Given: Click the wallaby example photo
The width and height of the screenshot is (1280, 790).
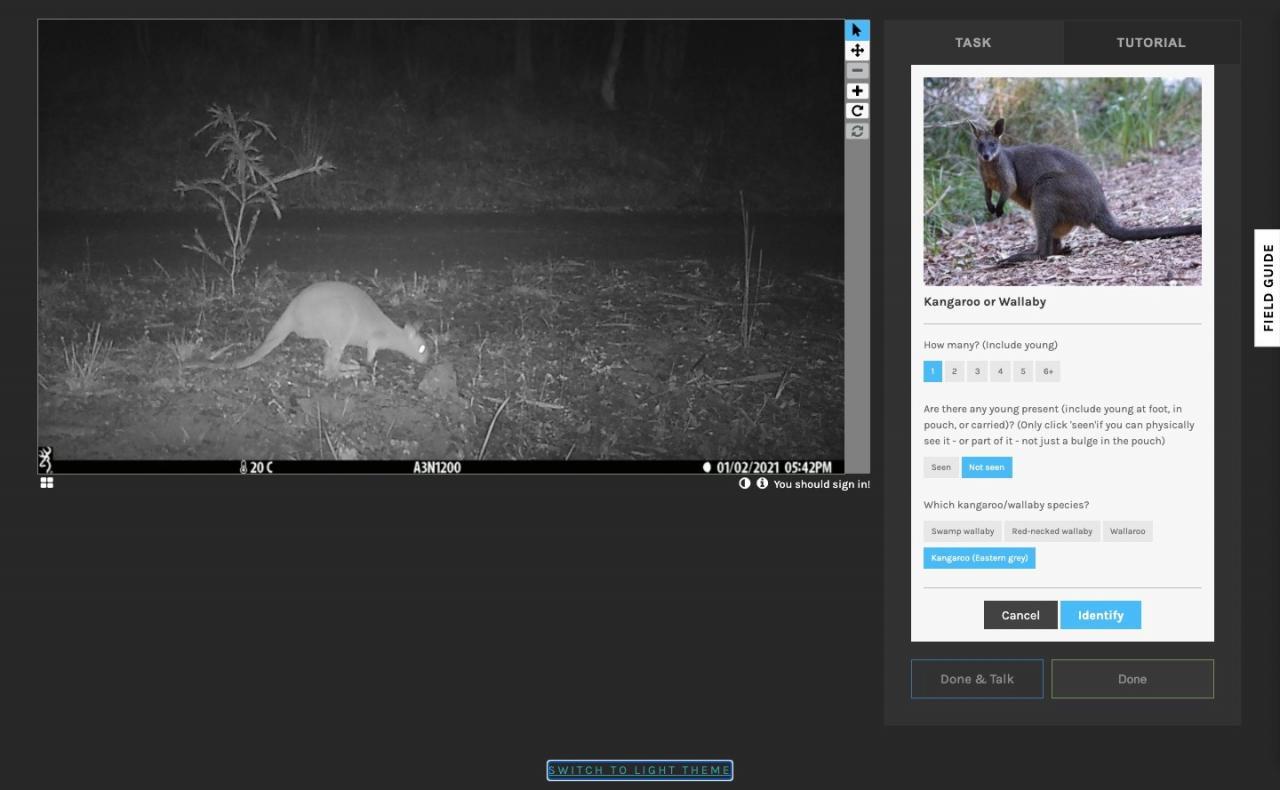Looking at the screenshot, I should coord(1062,181).
